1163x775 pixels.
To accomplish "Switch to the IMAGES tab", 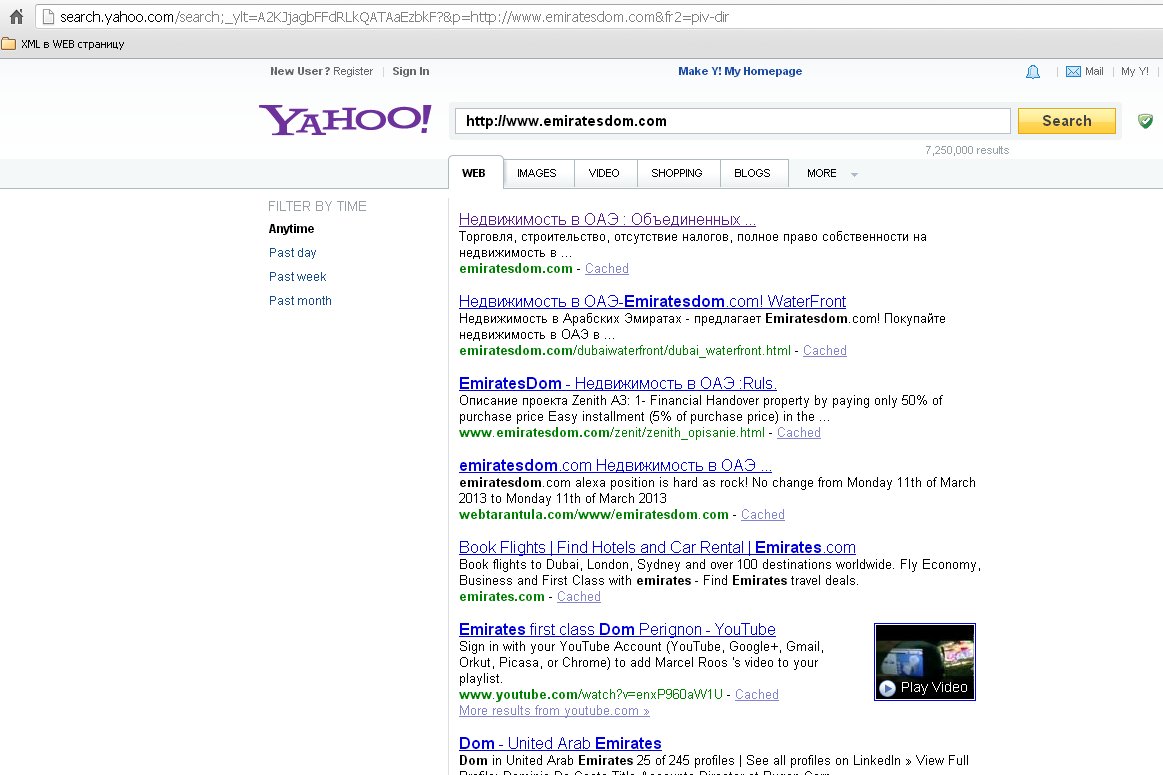I will [x=536, y=173].
